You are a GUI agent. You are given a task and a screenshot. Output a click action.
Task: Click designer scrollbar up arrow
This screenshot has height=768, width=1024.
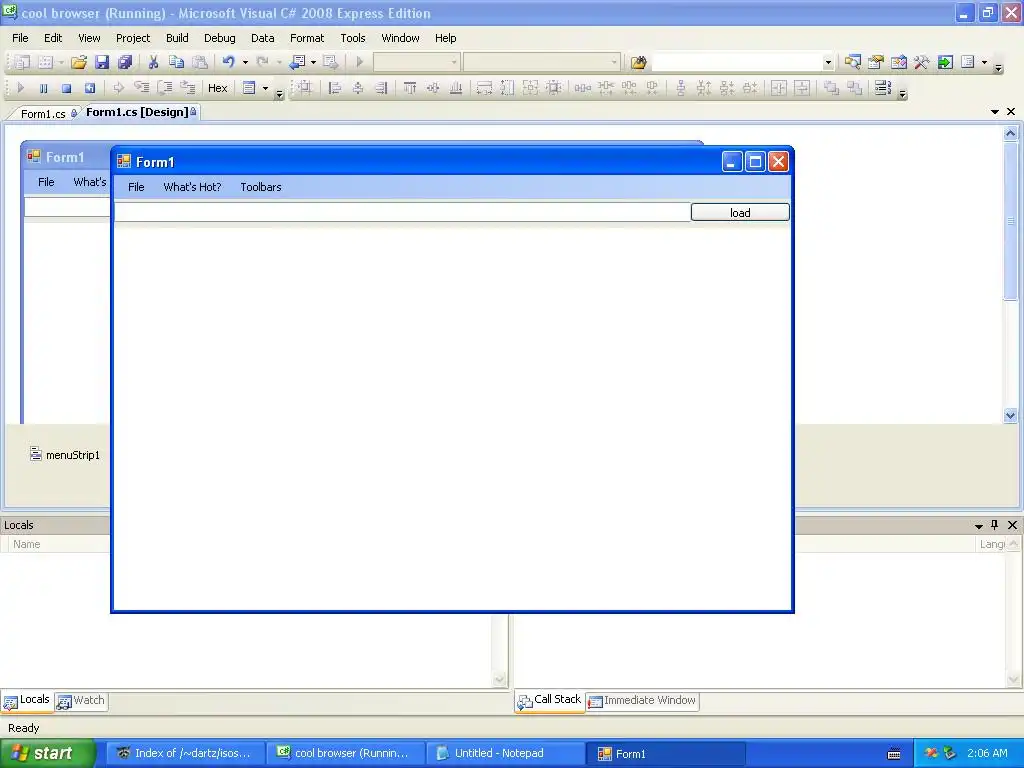coord(1010,133)
